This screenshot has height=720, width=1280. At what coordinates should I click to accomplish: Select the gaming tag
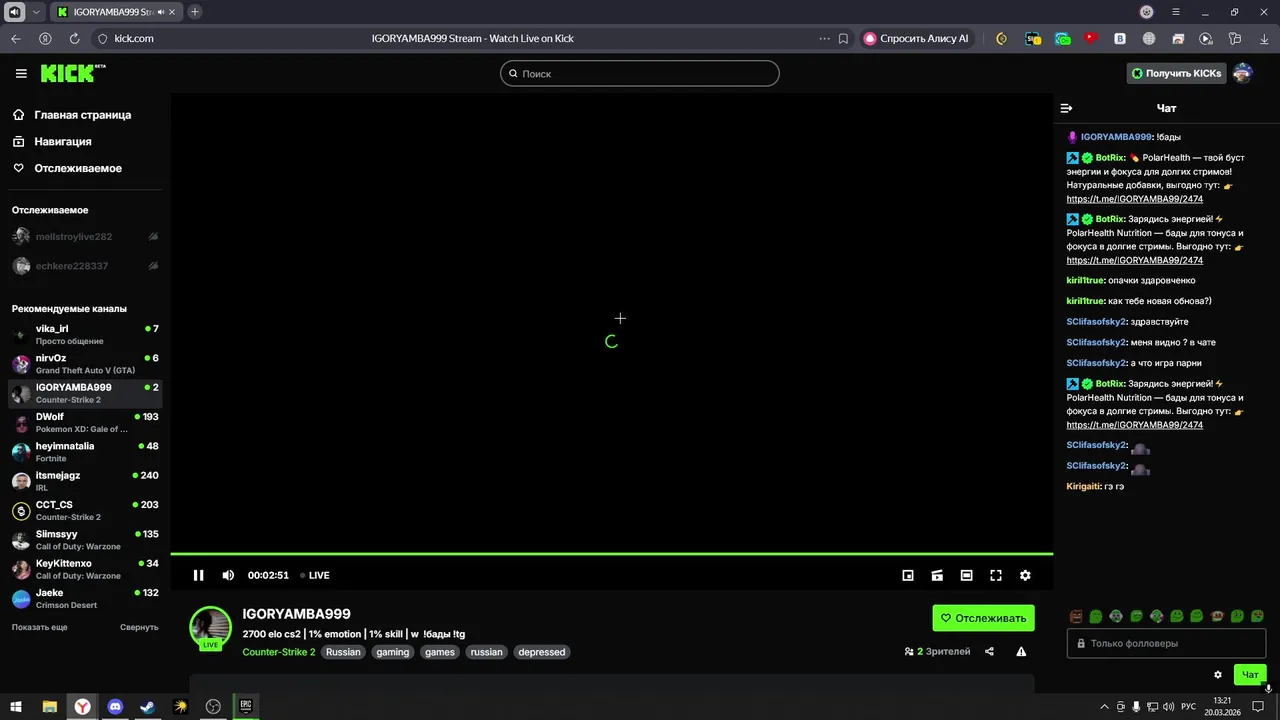pyautogui.click(x=392, y=652)
